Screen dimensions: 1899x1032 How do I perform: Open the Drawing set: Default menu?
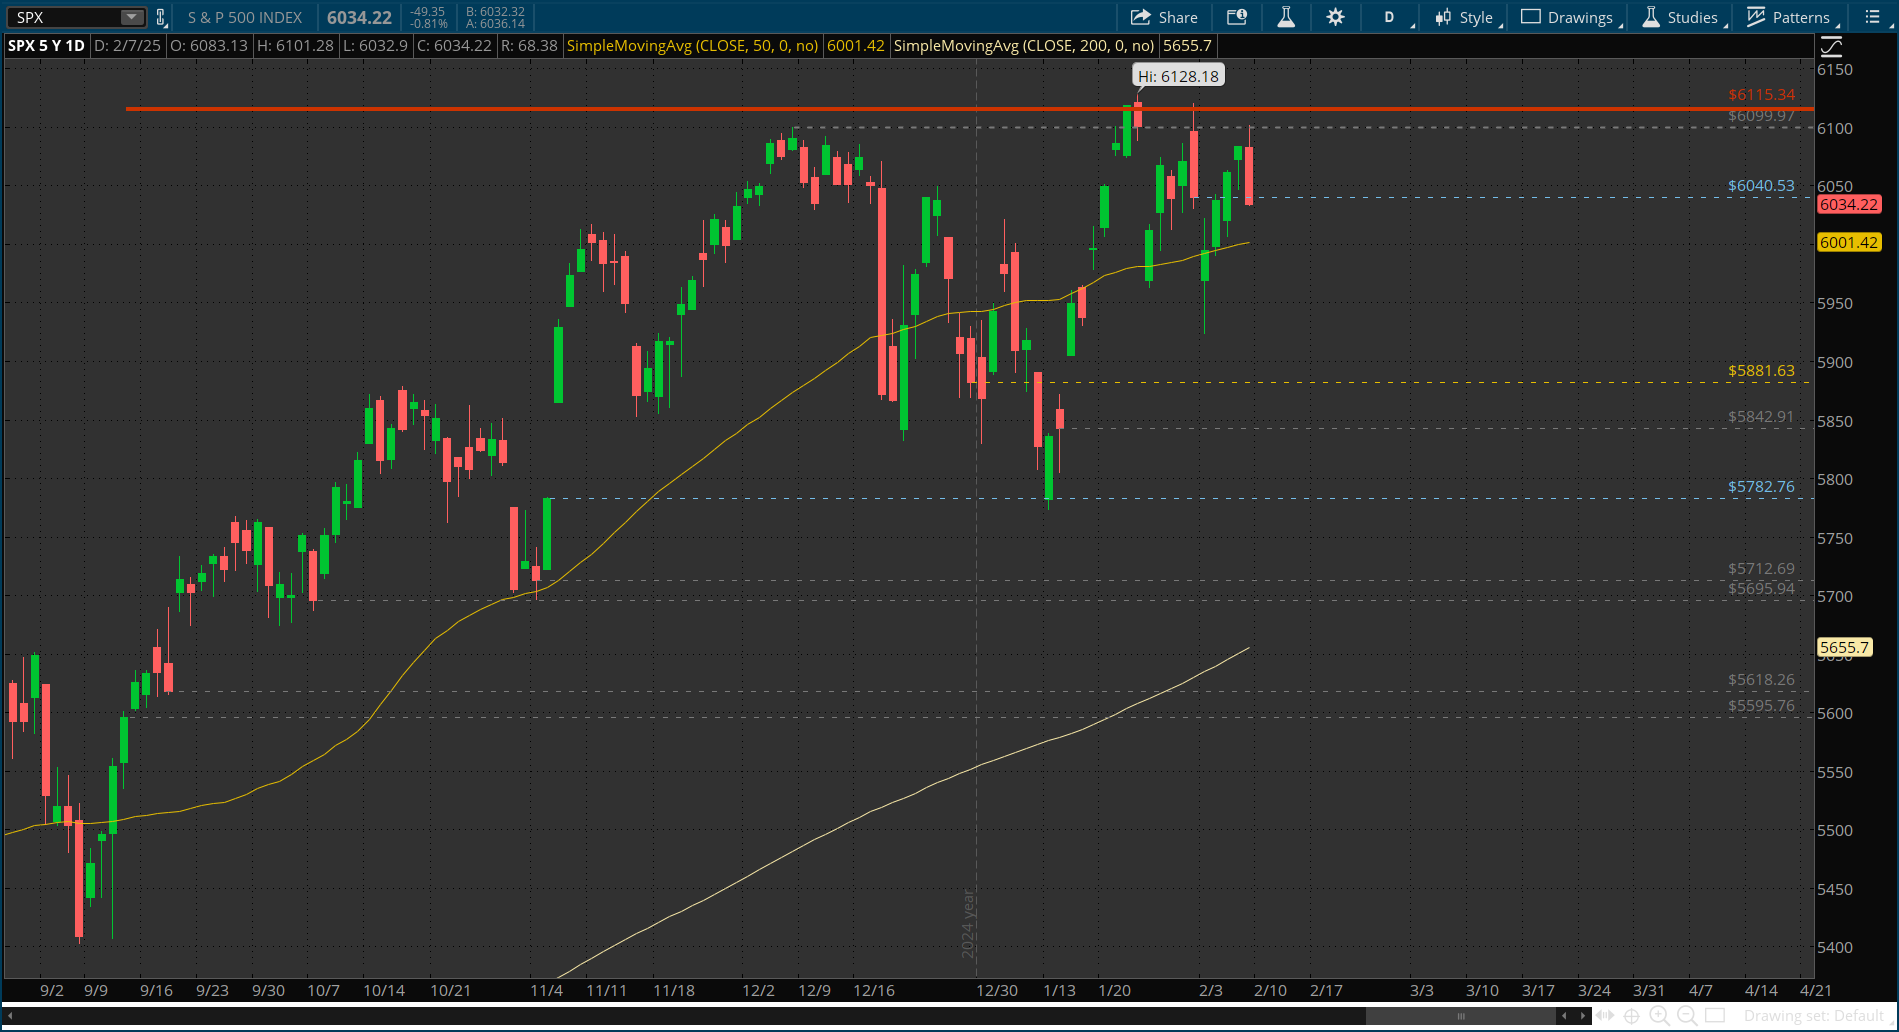tap(1817, 1016)
